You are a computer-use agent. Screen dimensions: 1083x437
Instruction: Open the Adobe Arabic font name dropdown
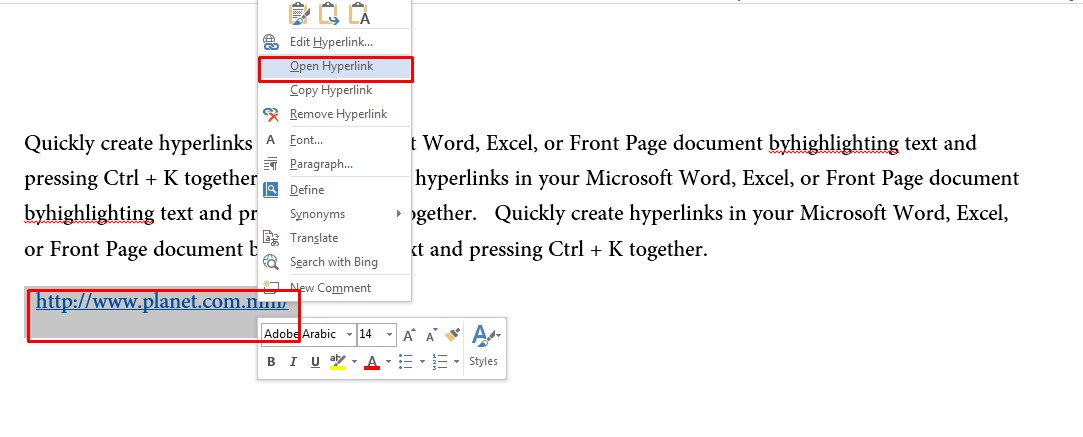pyautogui.click(x=349, y=334)
